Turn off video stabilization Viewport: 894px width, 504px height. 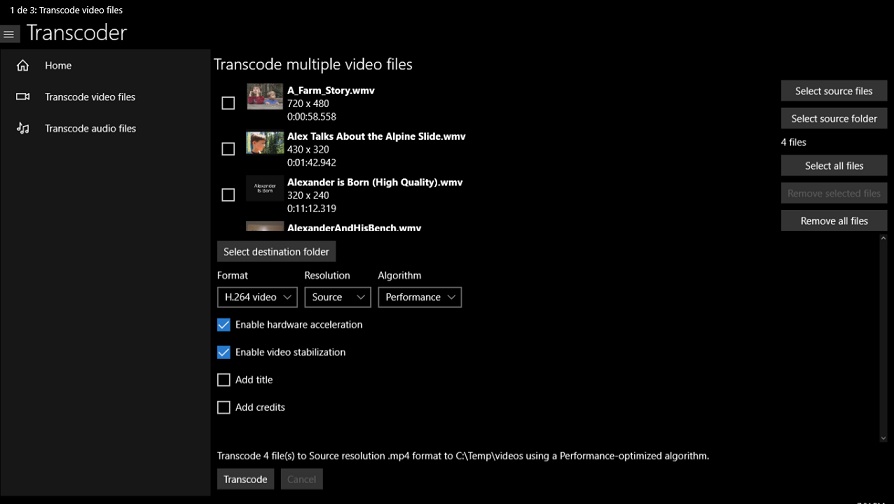224,353
